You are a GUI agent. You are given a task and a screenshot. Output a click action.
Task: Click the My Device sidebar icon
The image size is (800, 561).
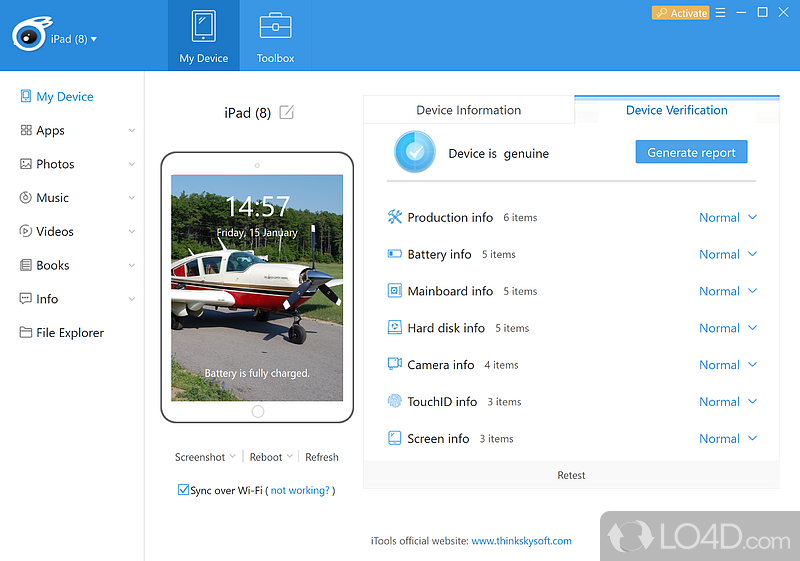point(26,96)
